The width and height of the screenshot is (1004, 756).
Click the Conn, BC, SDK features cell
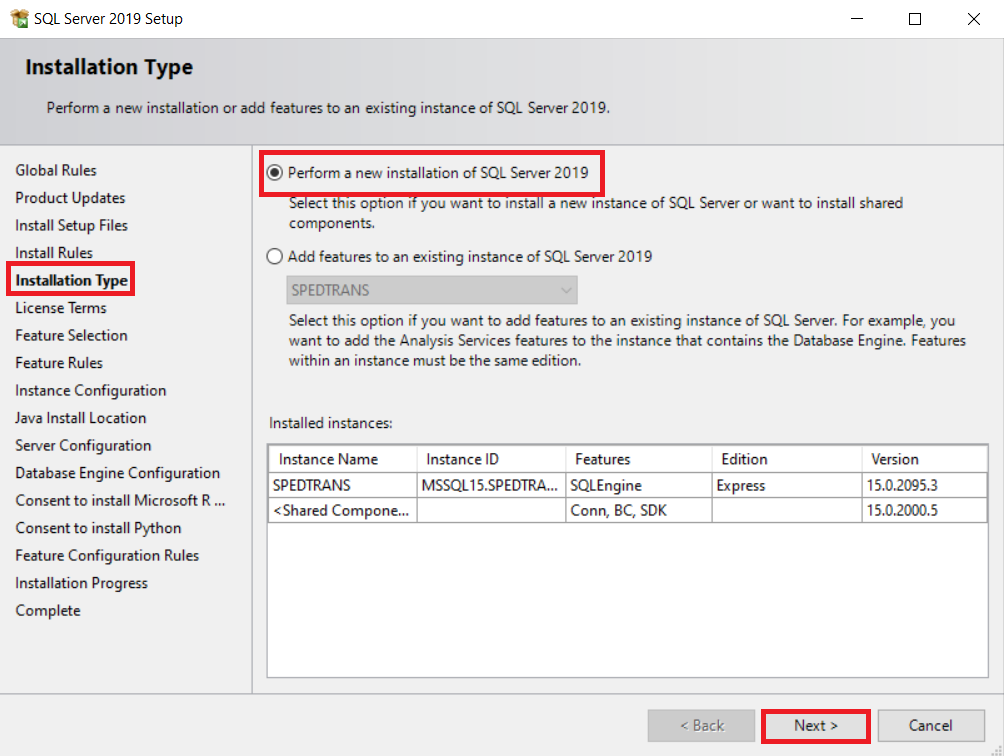638,510
